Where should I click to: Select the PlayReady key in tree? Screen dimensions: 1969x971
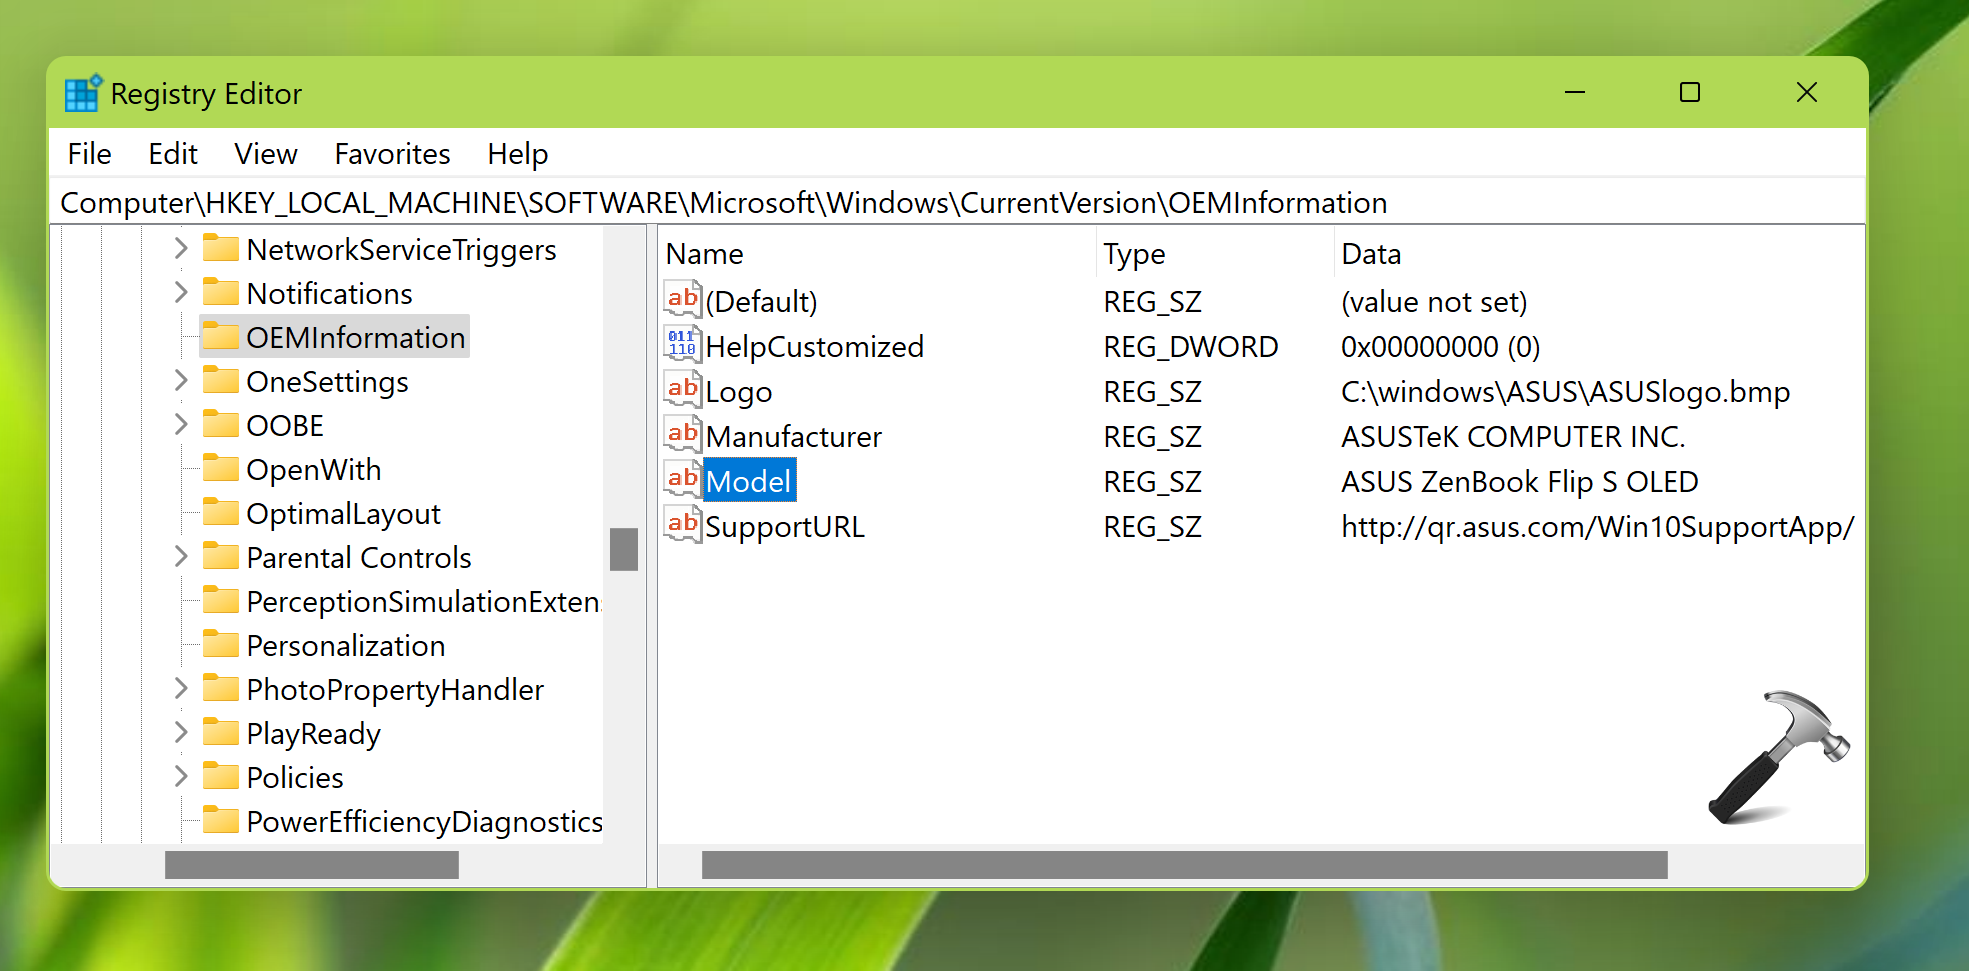pos(313,734)
